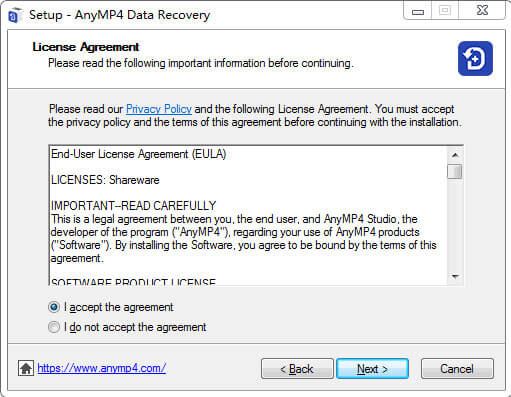Minimize the setup window
The image size is (511, 397).
click(418, 11)
